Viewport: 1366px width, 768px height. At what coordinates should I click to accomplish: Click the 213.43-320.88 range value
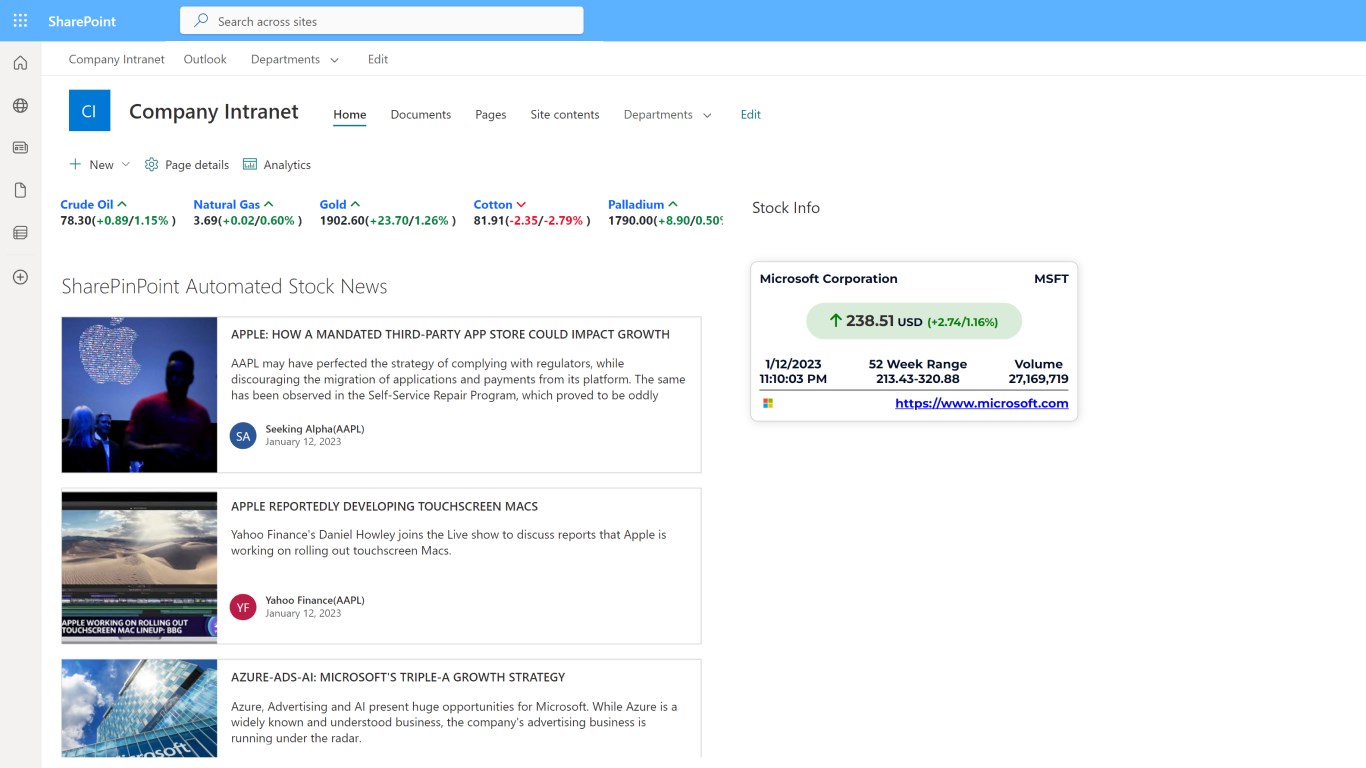coord(918,379)
